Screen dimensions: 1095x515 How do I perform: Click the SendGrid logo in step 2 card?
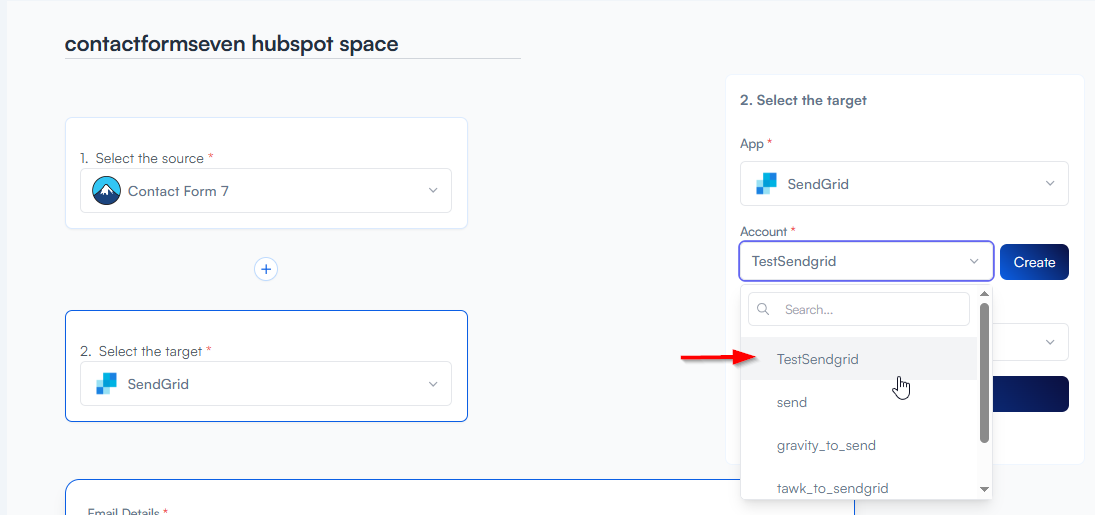[x=106, y=384]
